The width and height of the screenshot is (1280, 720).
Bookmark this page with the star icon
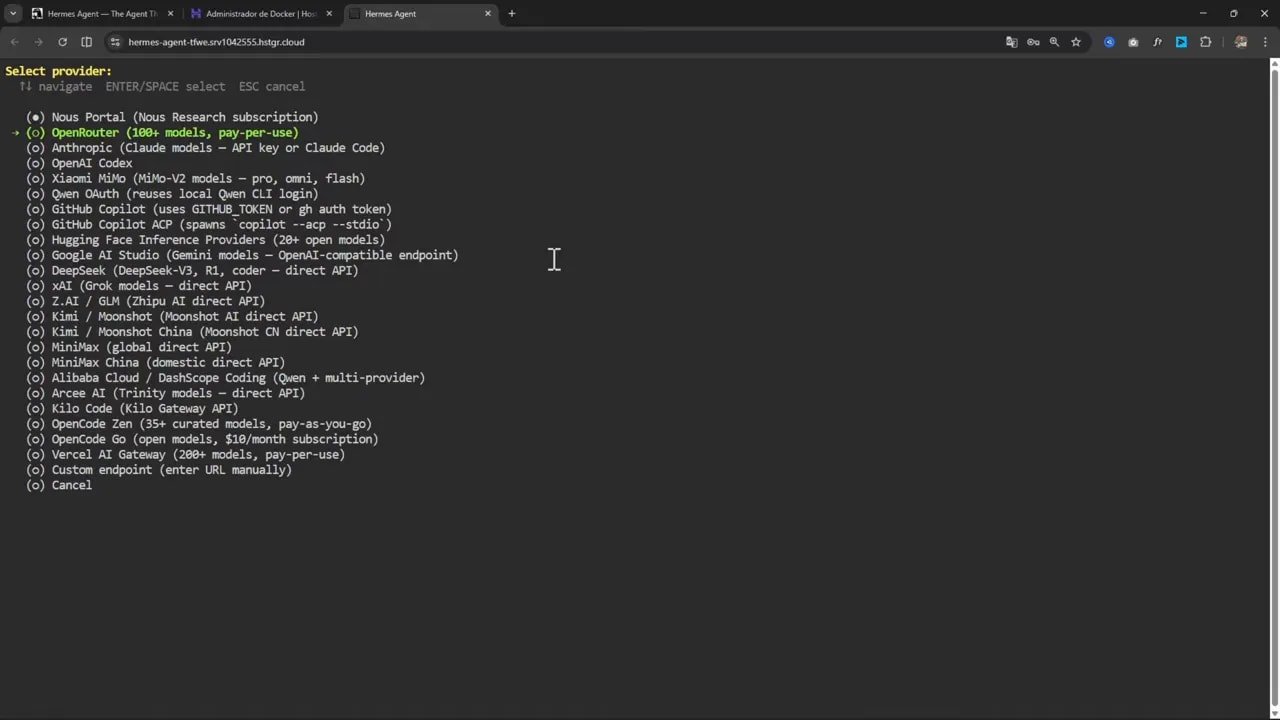coord(1076,42)
